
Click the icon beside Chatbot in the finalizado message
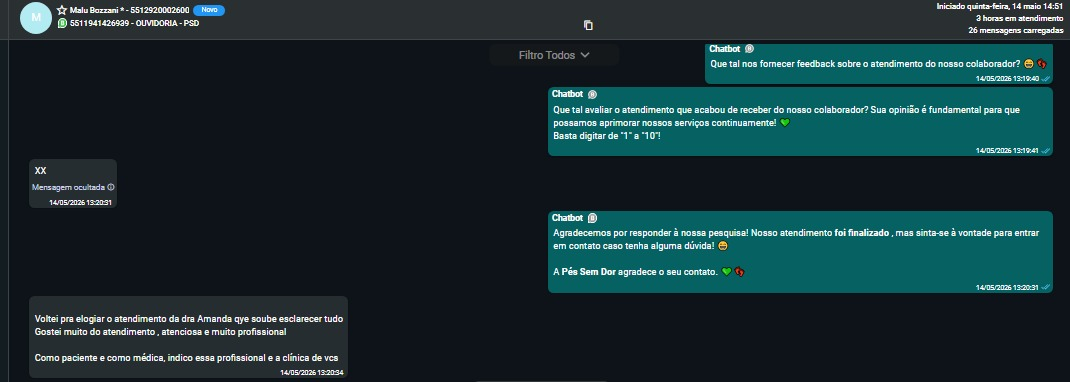tap(592, 218)
